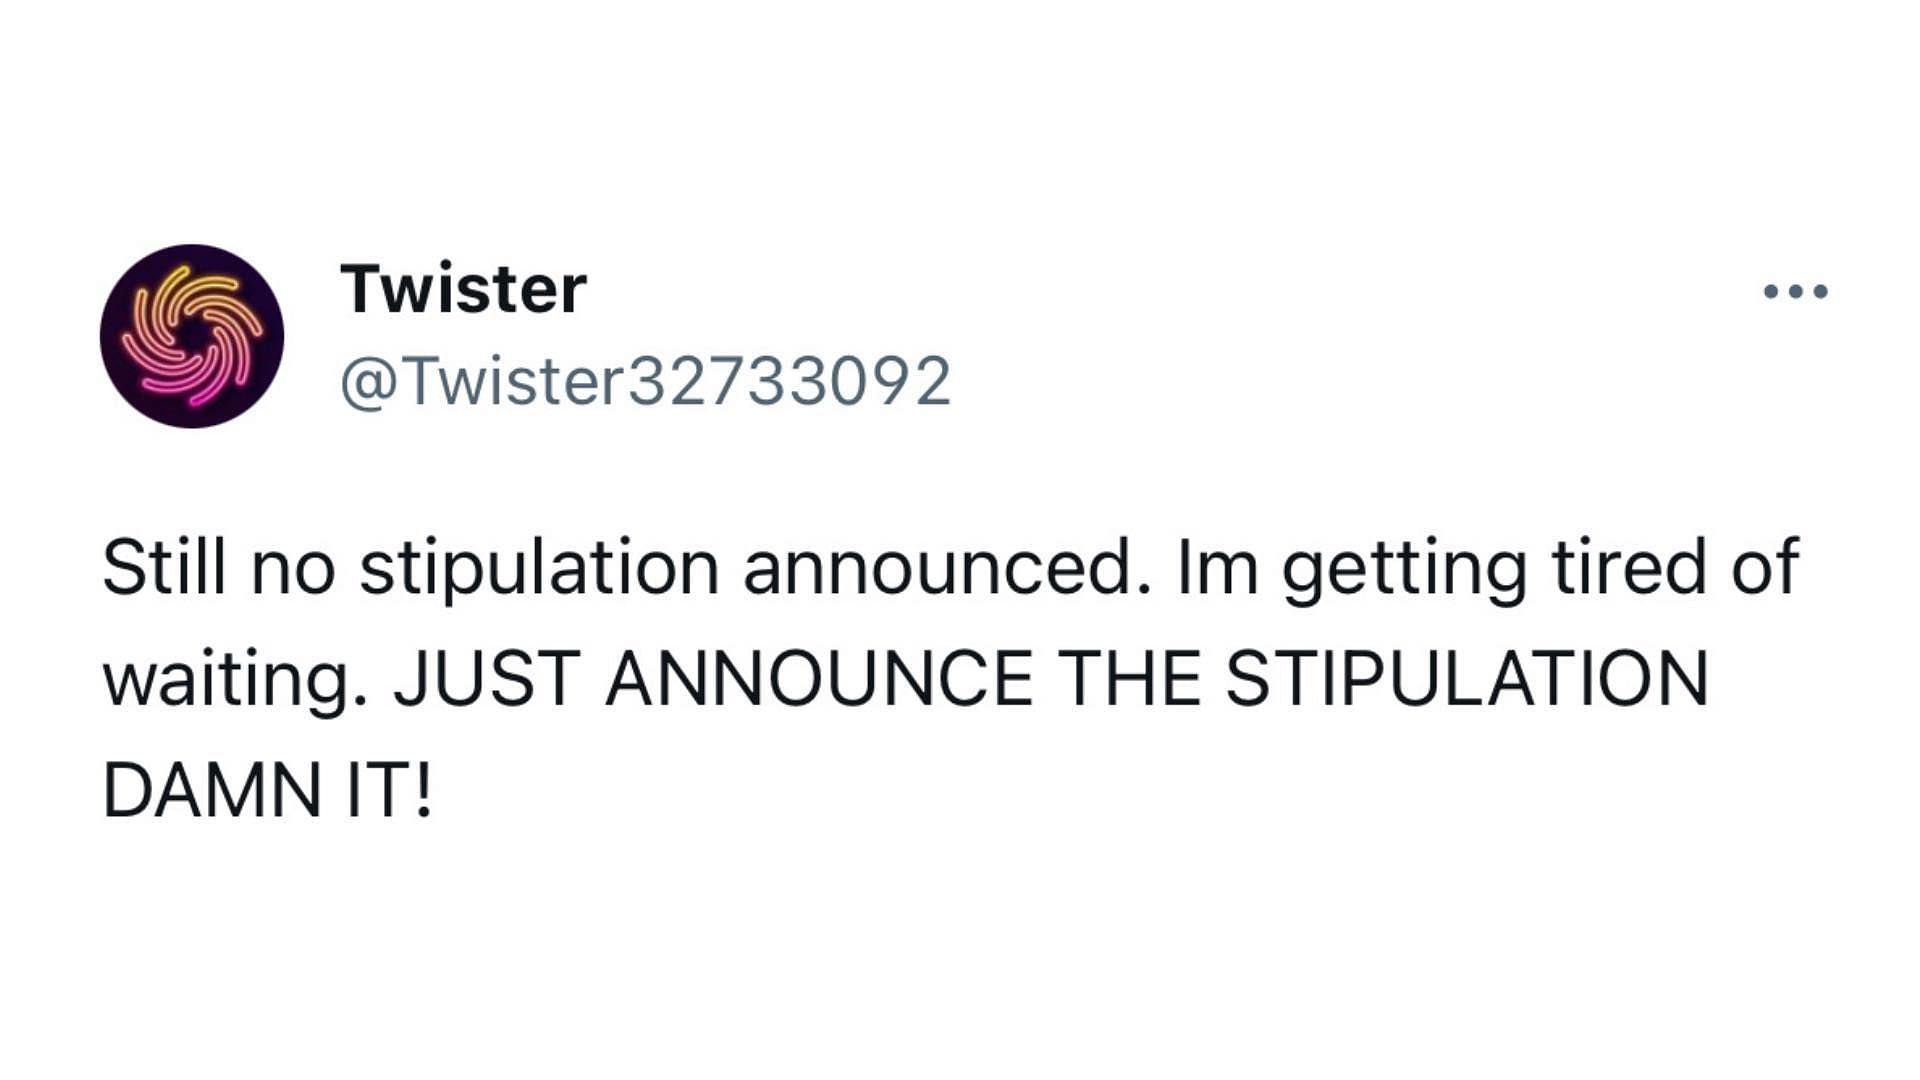Open the Twister display name profile link
This screenshot has width=1920, height=1080.
click(463, 289)
